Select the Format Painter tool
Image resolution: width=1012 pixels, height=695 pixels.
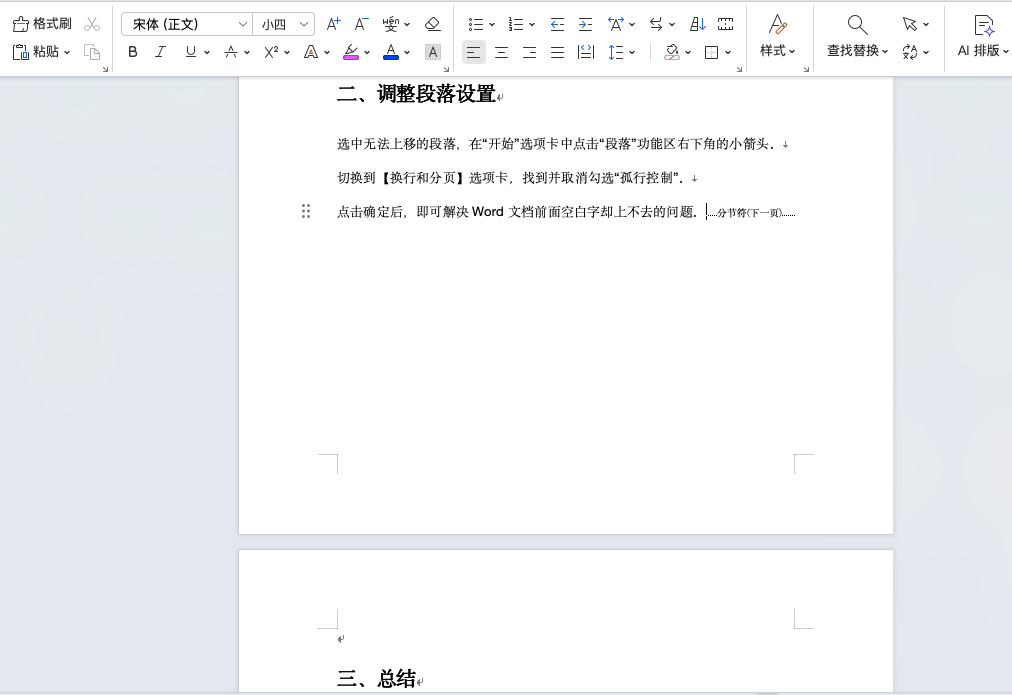pyautogui.click(x=40, y=23)
